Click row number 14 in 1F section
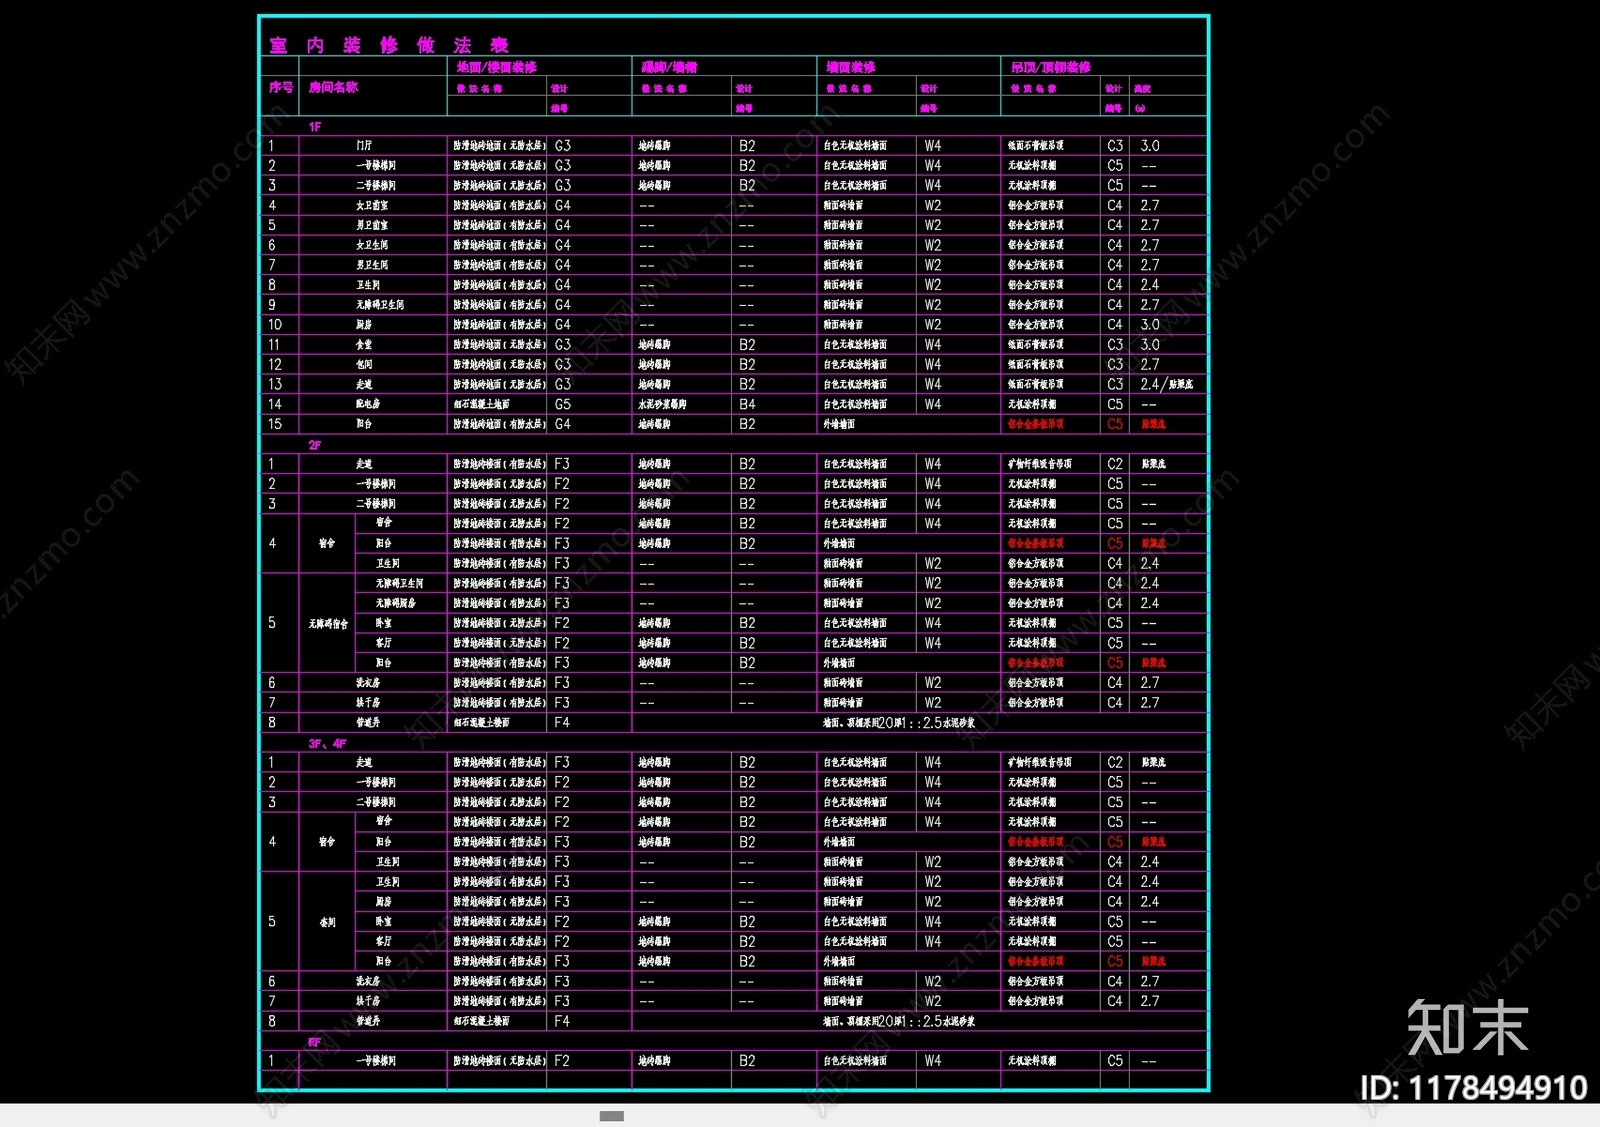 [x=275, y=404]
